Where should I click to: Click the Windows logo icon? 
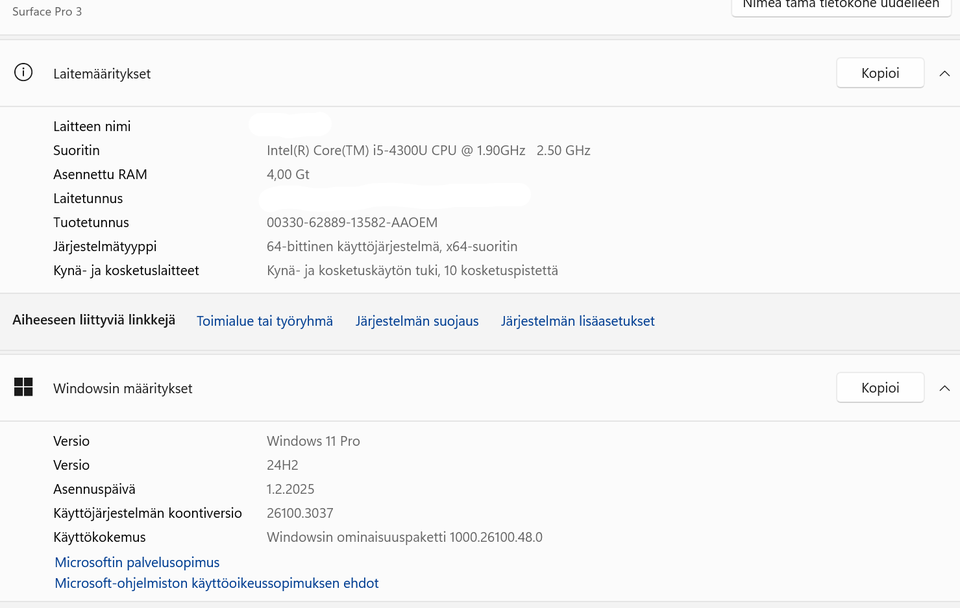[23, 387]
